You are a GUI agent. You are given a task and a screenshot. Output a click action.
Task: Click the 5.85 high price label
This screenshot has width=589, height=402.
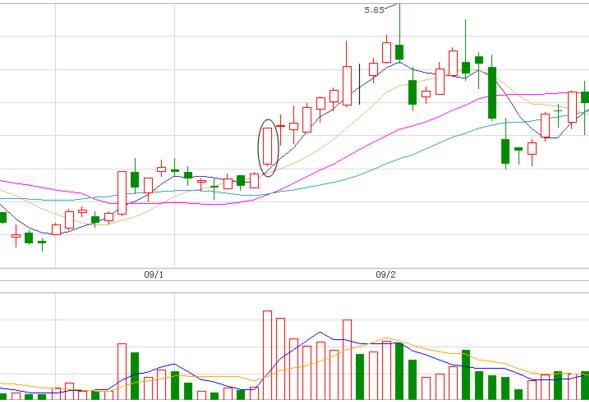(x=374, y=10)
